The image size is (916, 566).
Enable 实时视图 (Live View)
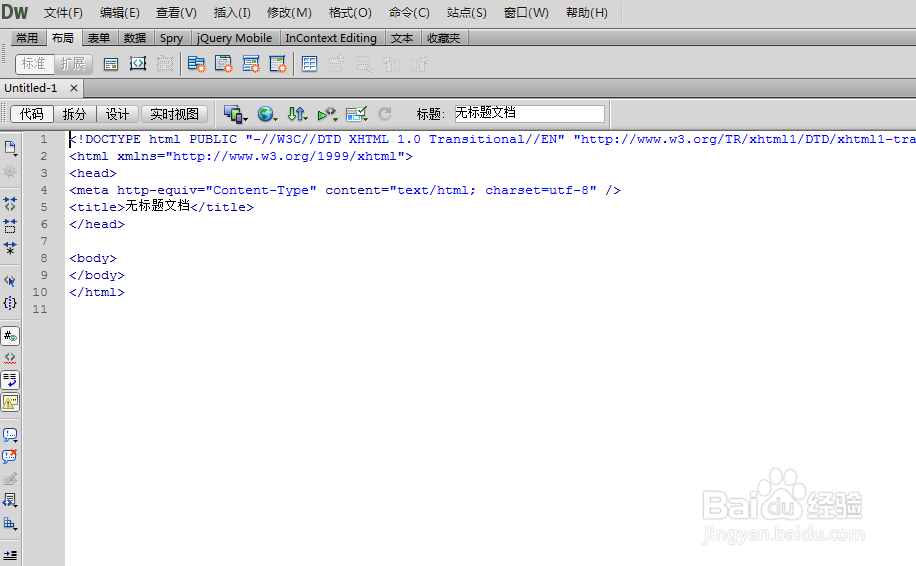click(174, 114)
